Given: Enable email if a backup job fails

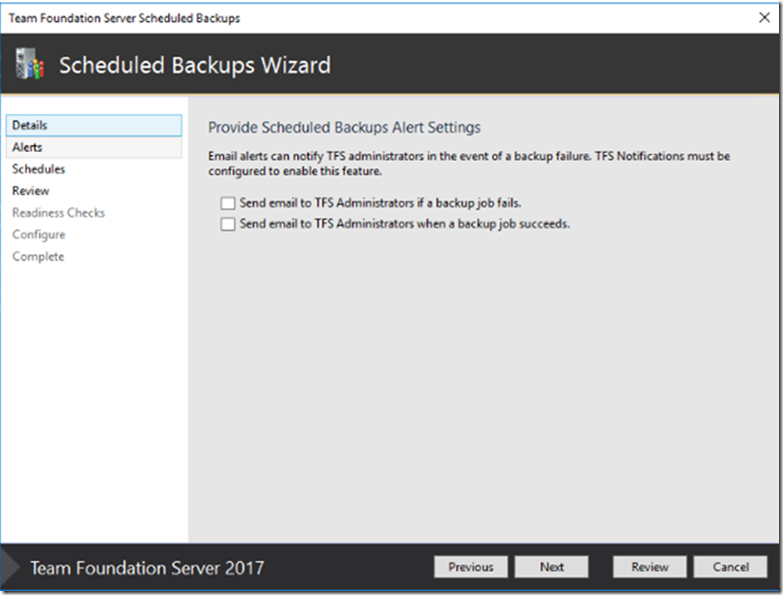Looking at the screenshot, I should (x=228, y=203).
